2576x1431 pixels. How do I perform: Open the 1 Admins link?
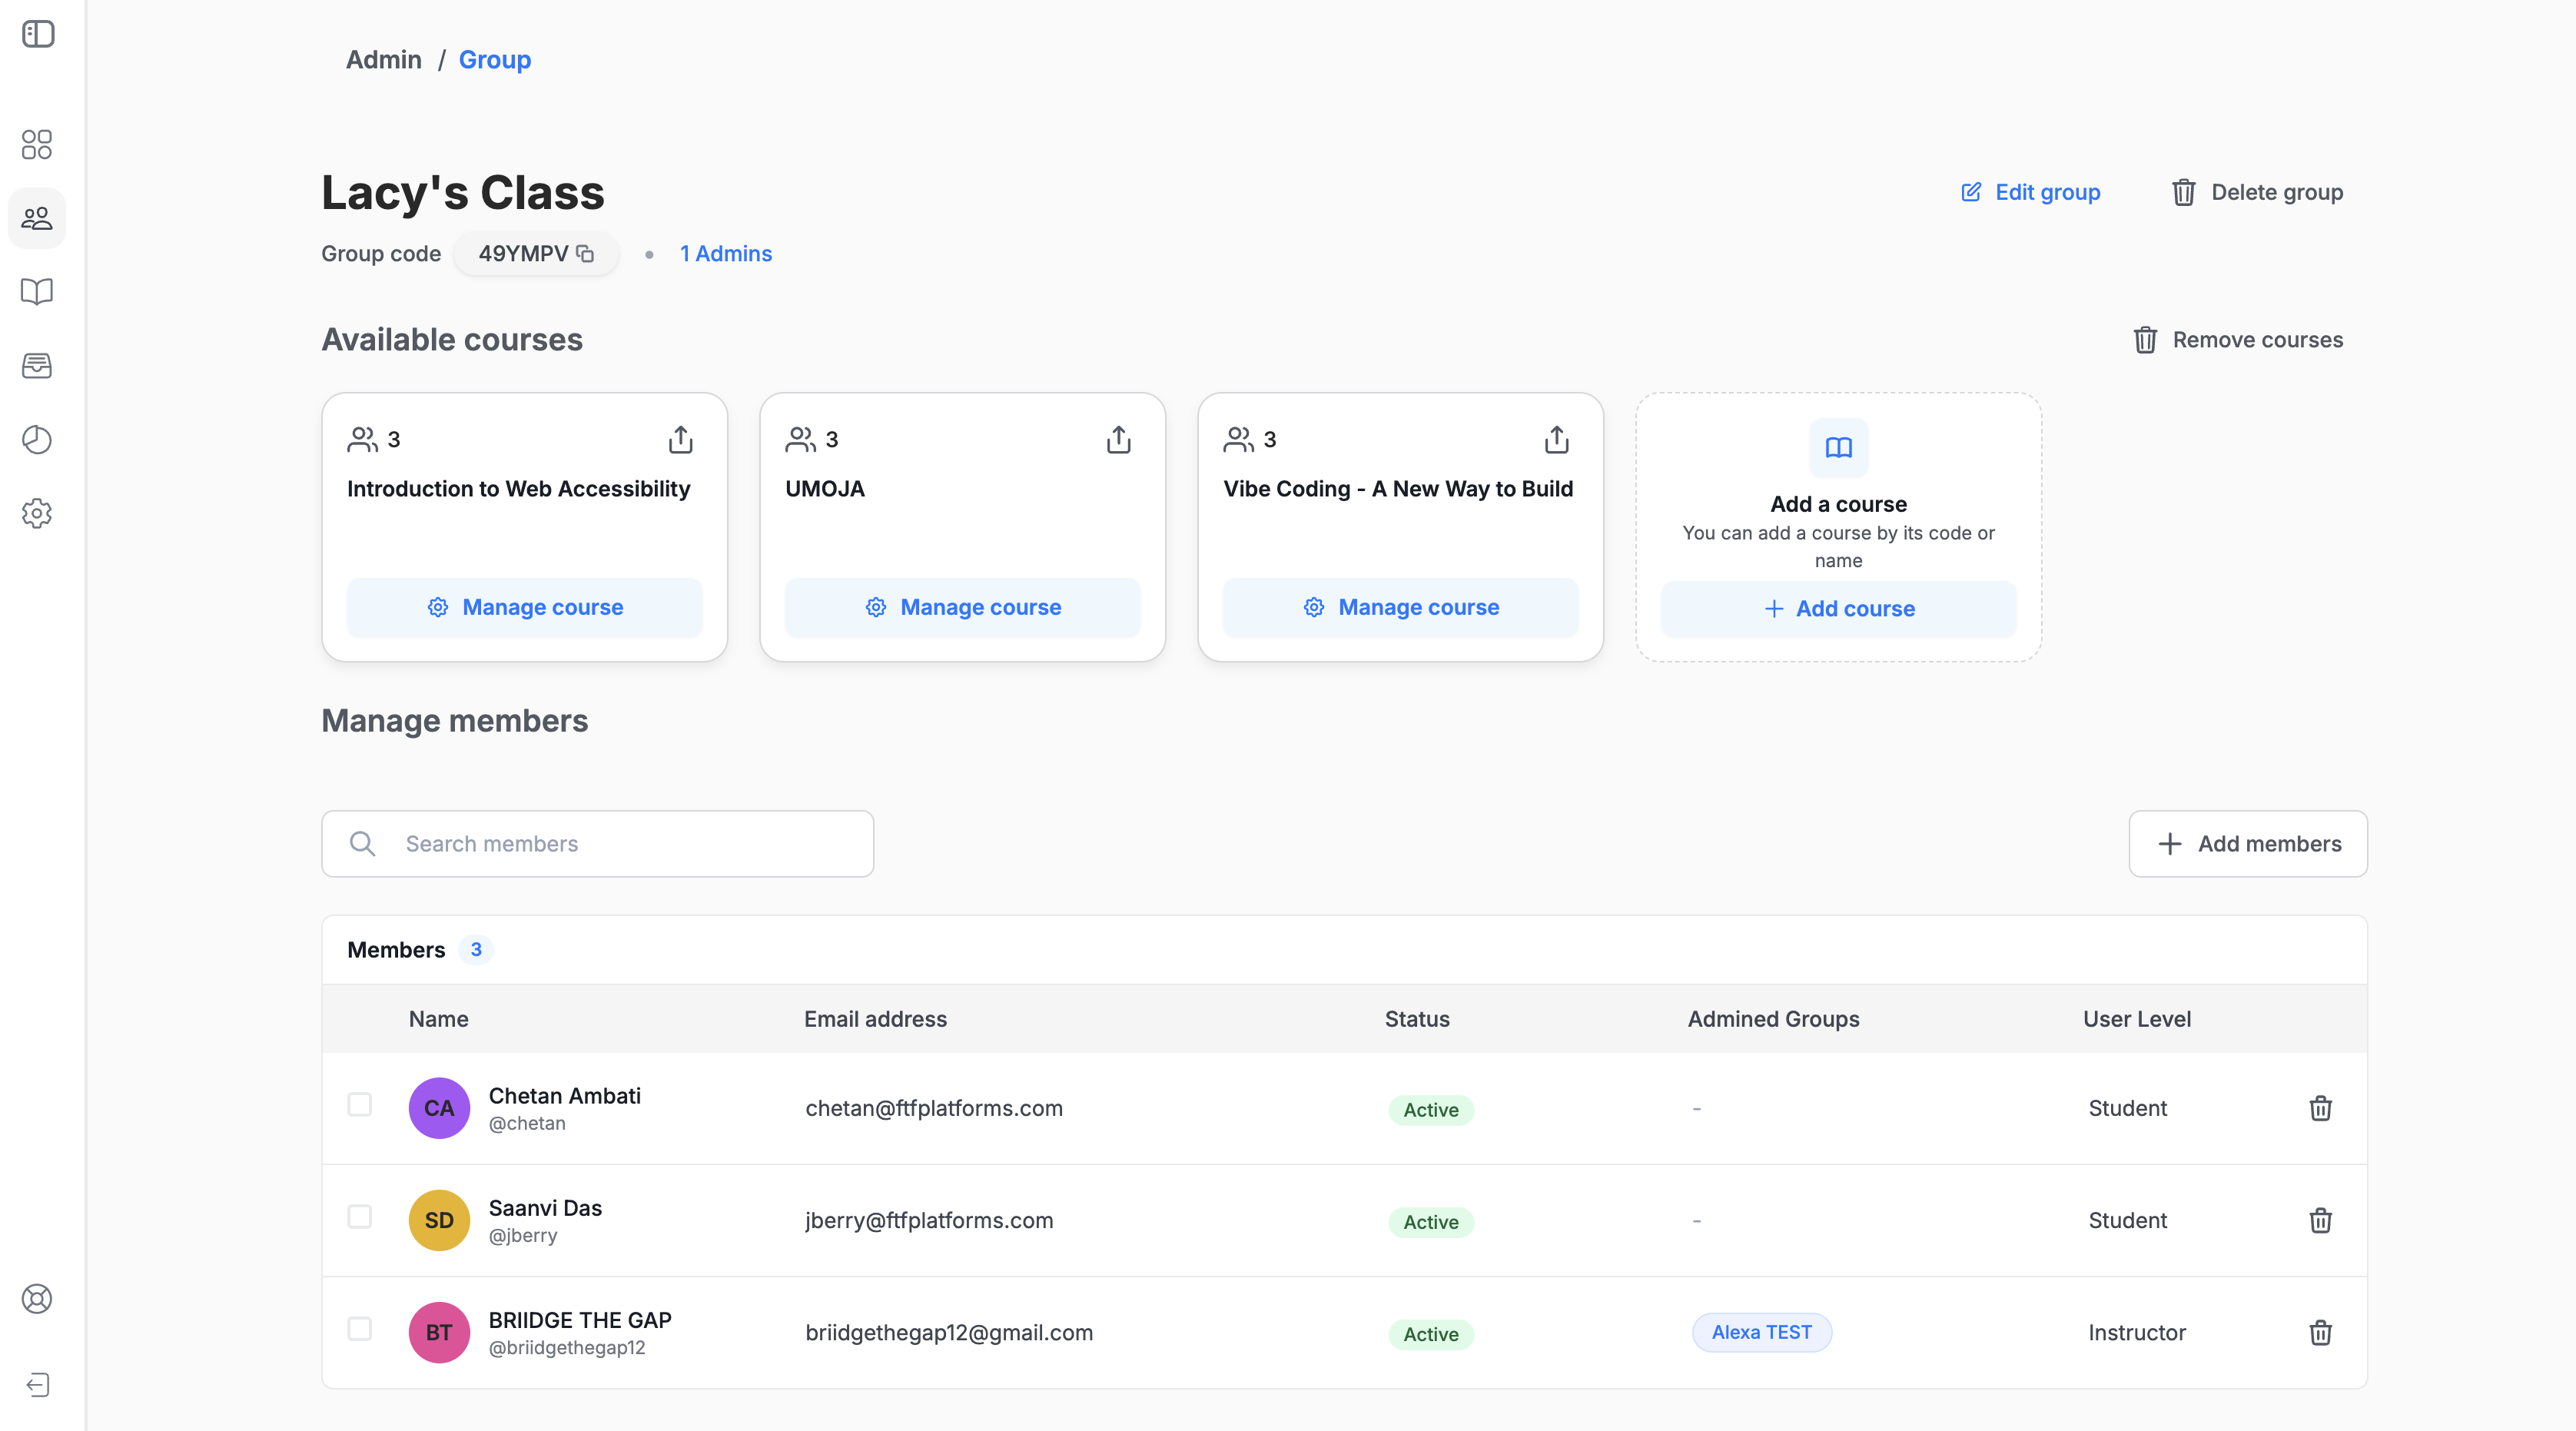(725, 253)
